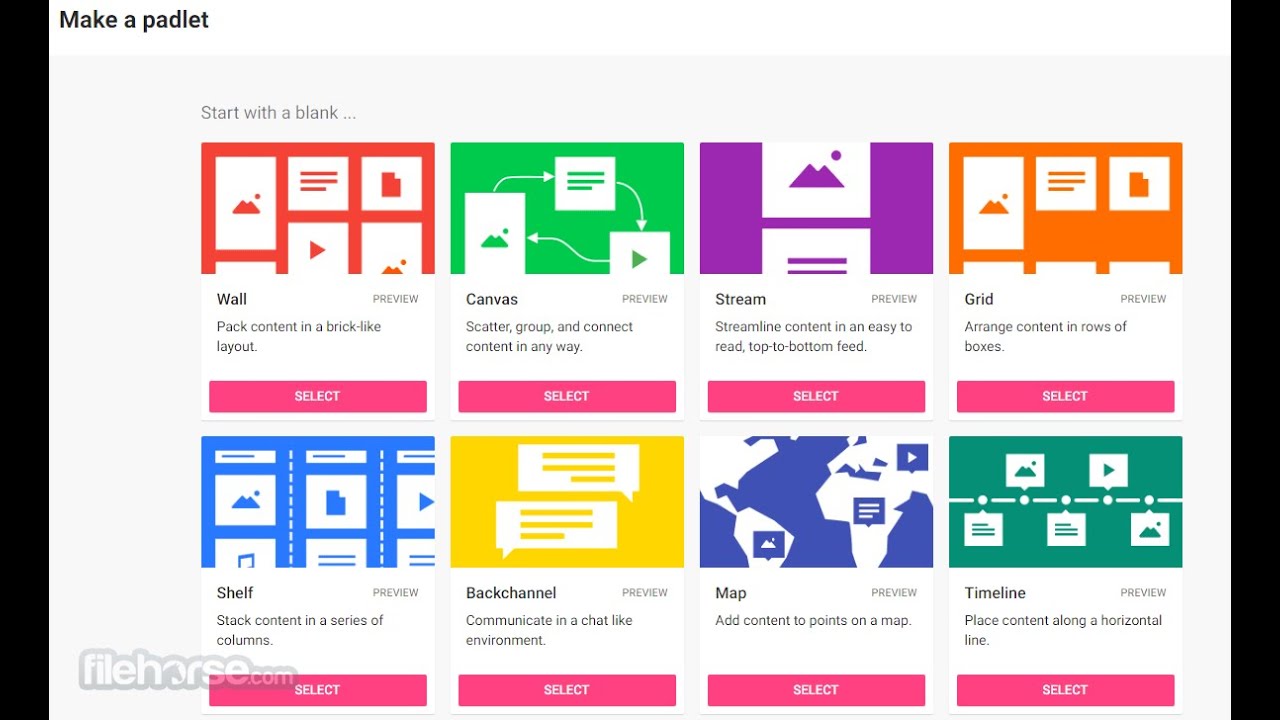Image resolution: width=1280 pixels, height=720 pixels.
Task: Click 'Add content to points on a map' text
Action: (x=813, y=620)
